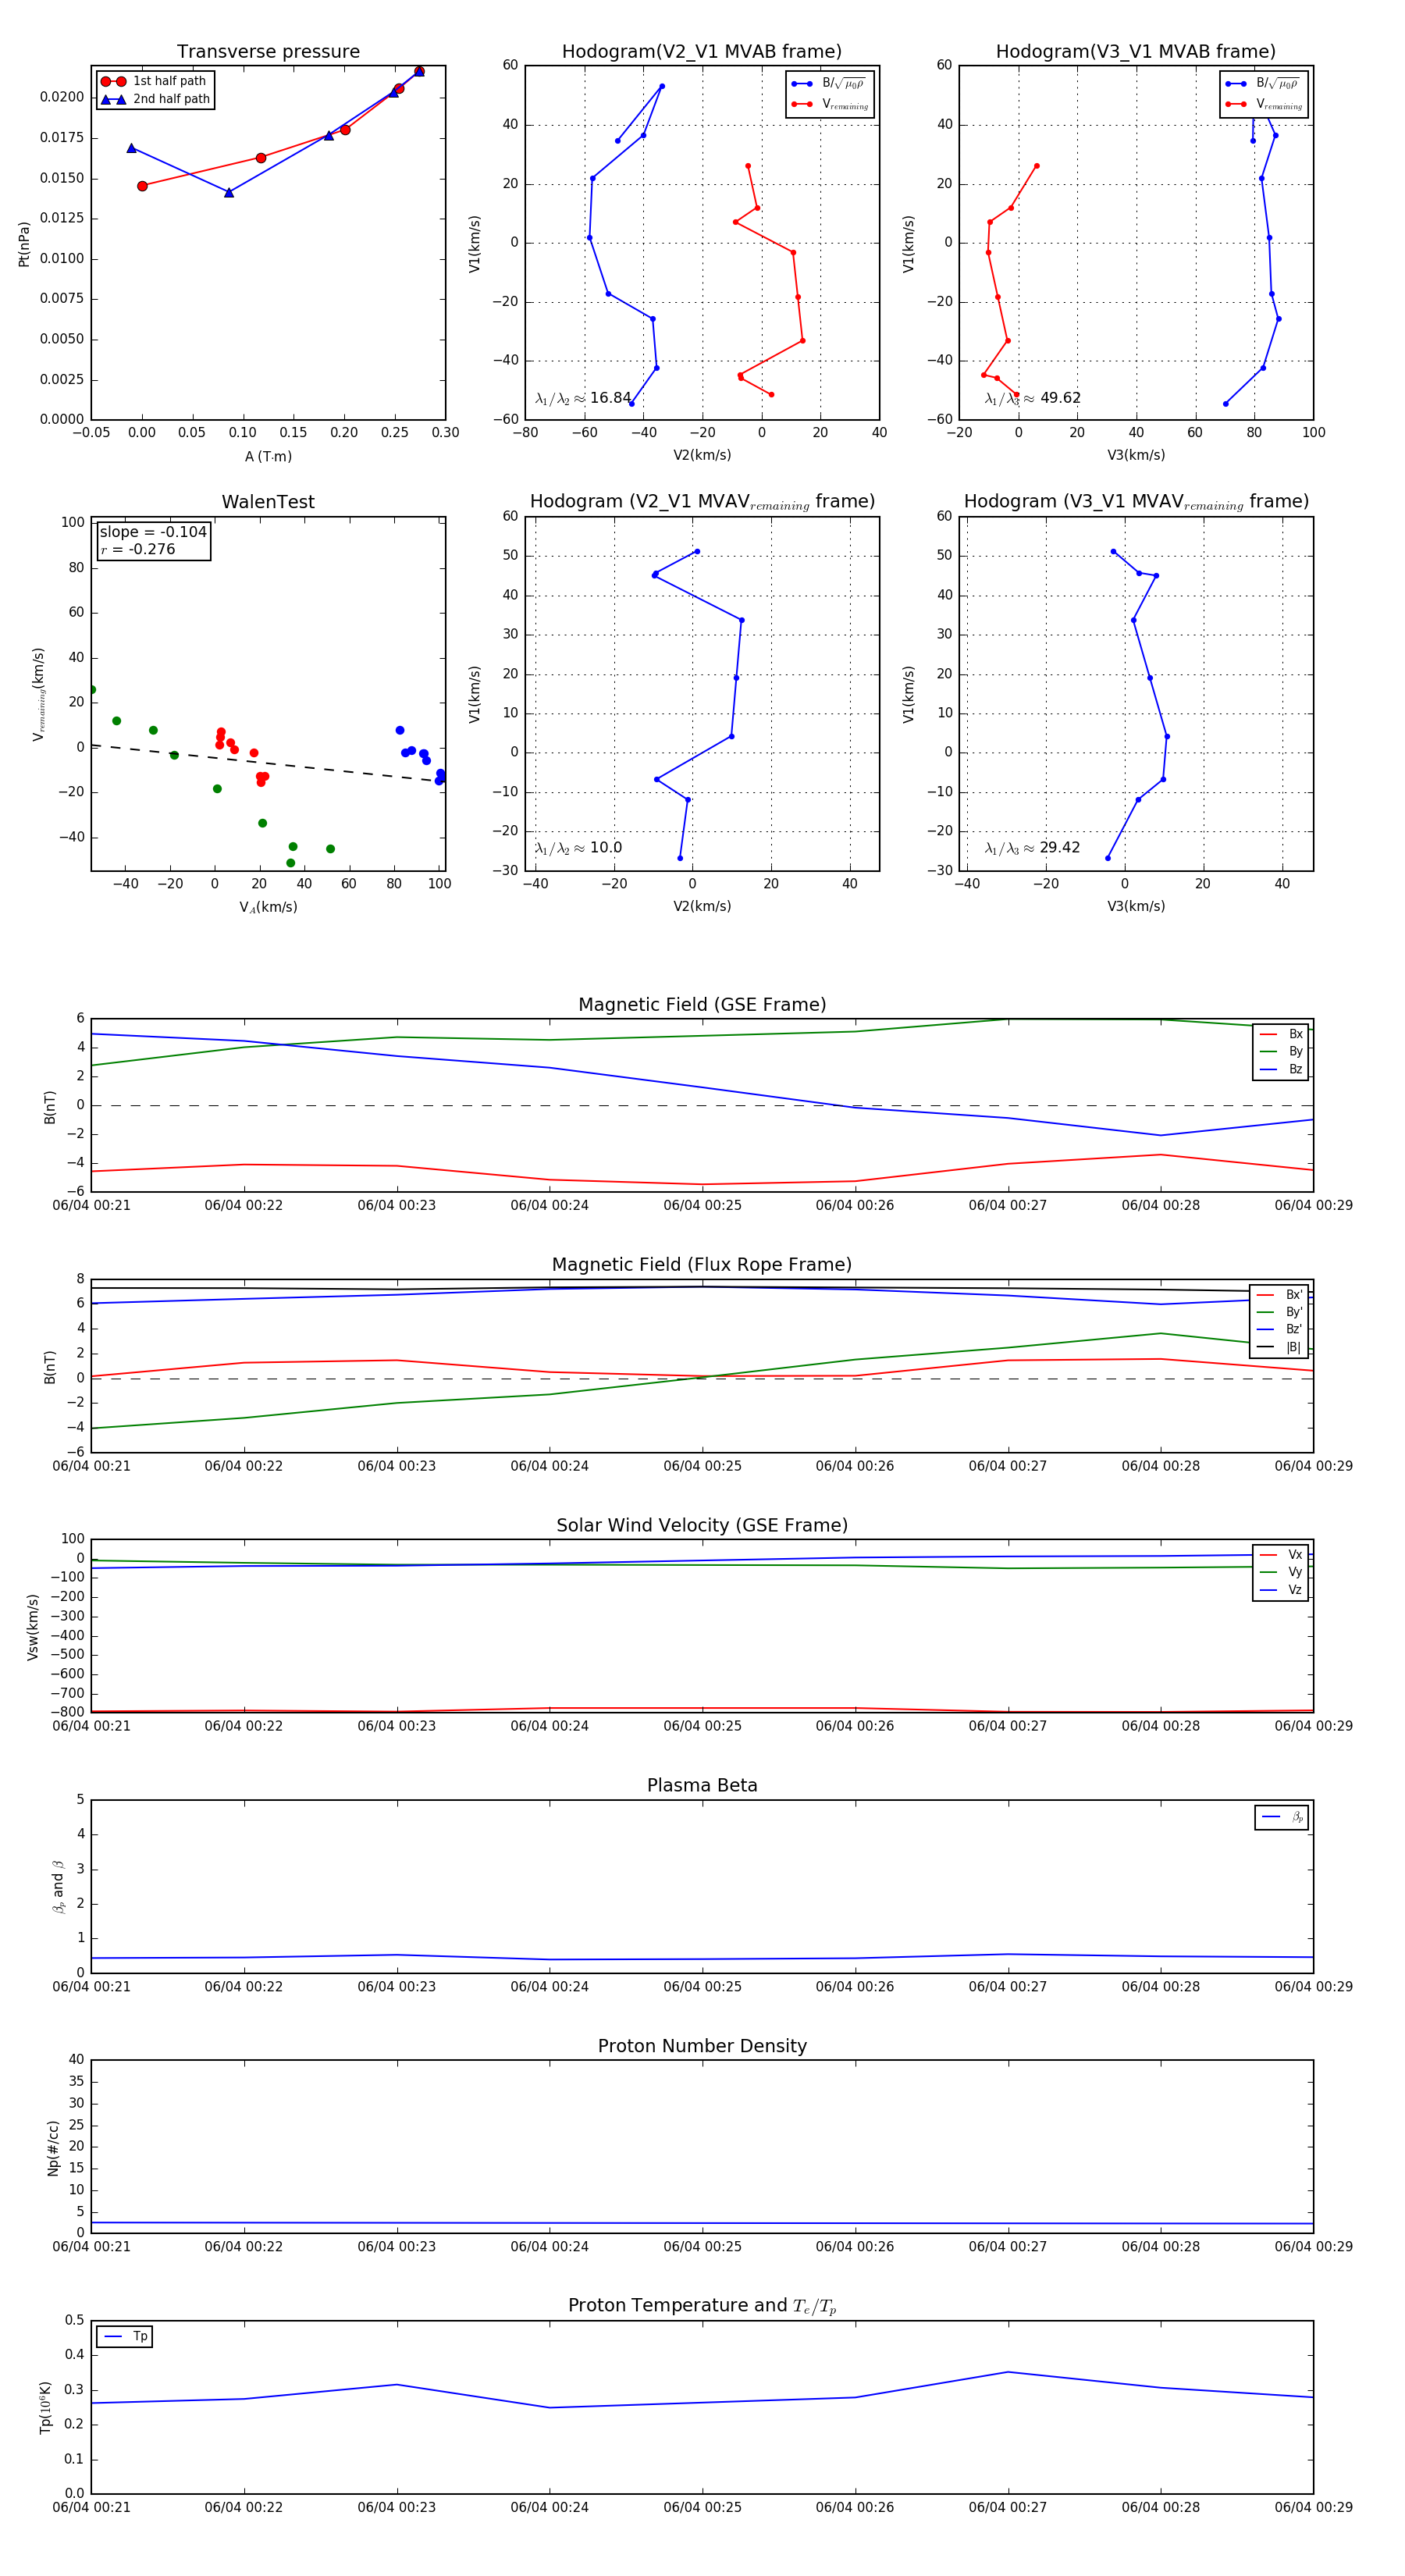Image resolution: width=1405 pixels, height=2576 pixels.
Task: Click the λ1/λ3 ≈ 29.42 annotation
Action: [1032, 848]
